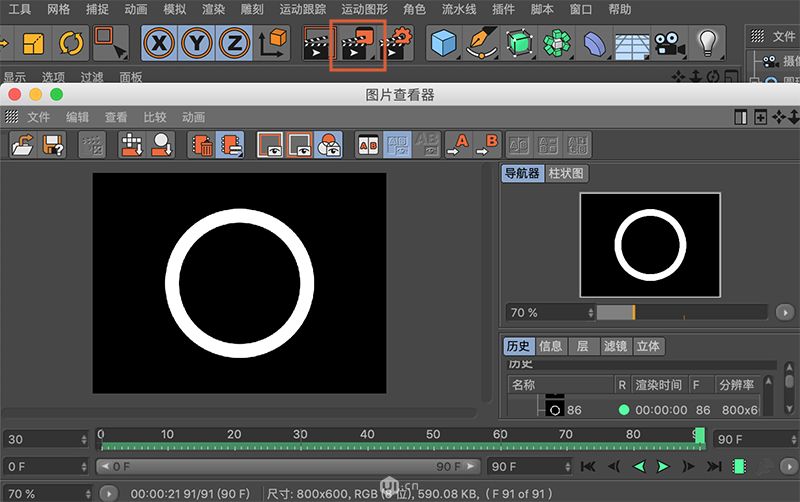Click the 30 frame rate field arrows
The image size is (800, 502).
(x=85, y=440)
